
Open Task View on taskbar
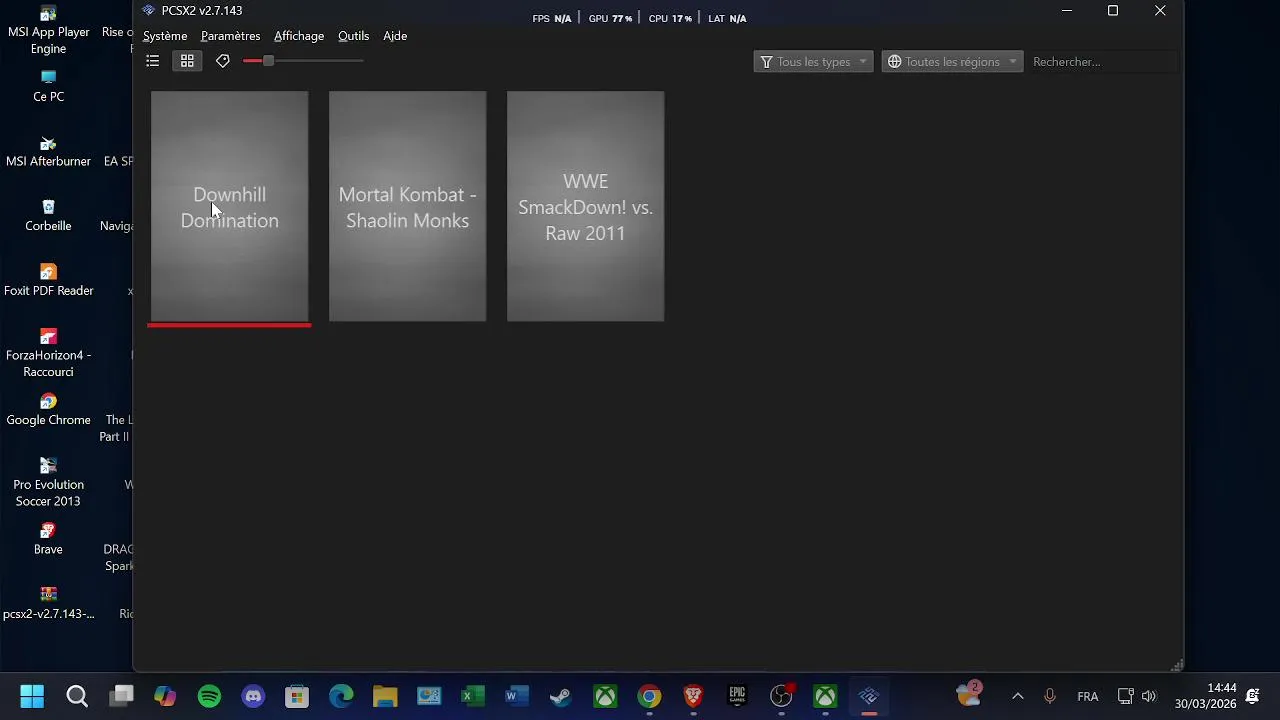pyautogui.click(x=122, y=696)
